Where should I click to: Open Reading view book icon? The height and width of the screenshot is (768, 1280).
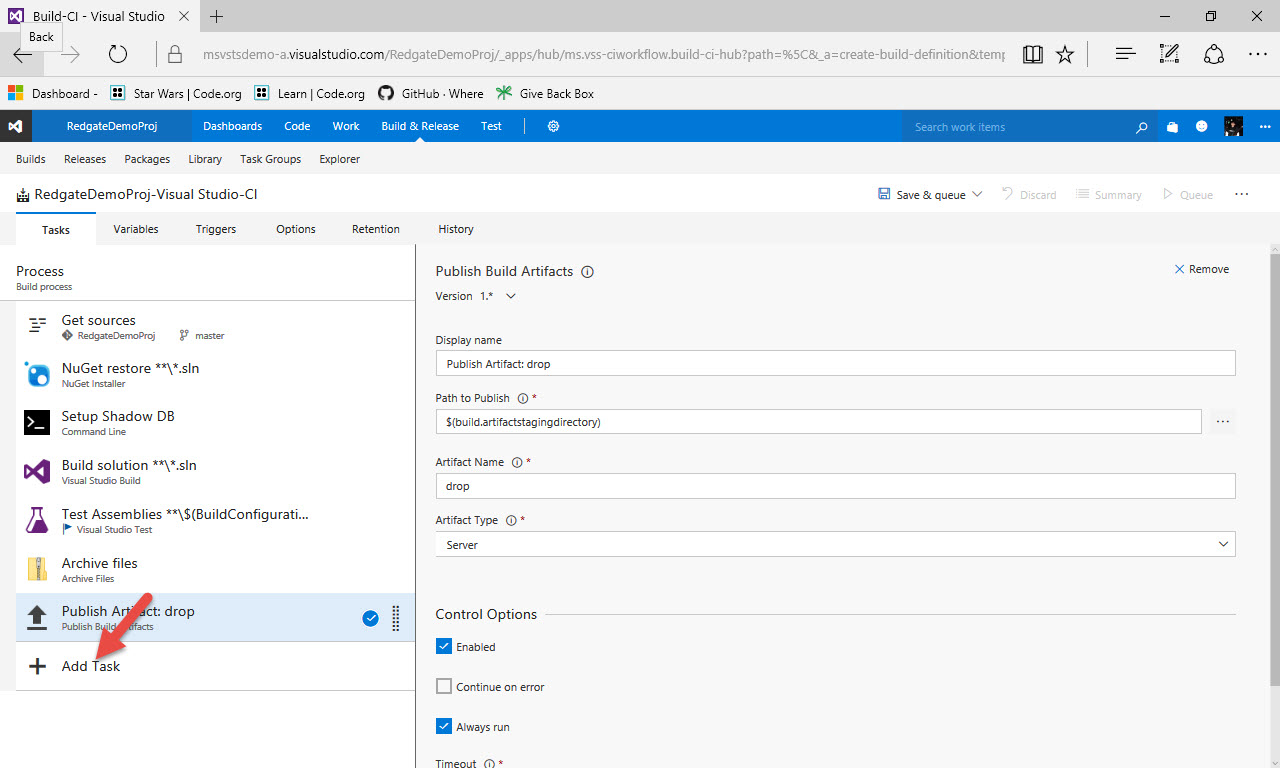[1033, 55]
